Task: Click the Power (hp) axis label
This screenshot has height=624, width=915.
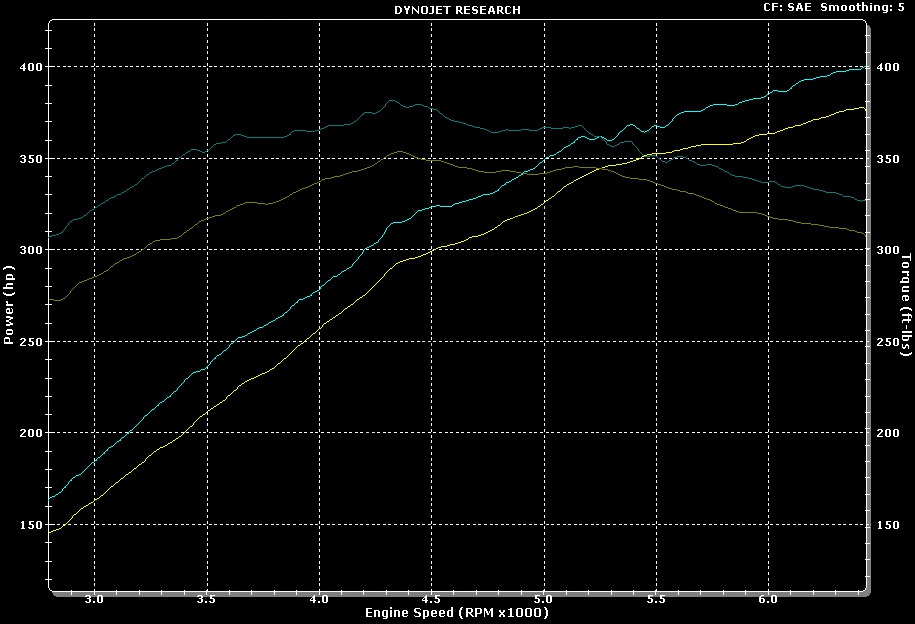Action: tap(9, 305)
